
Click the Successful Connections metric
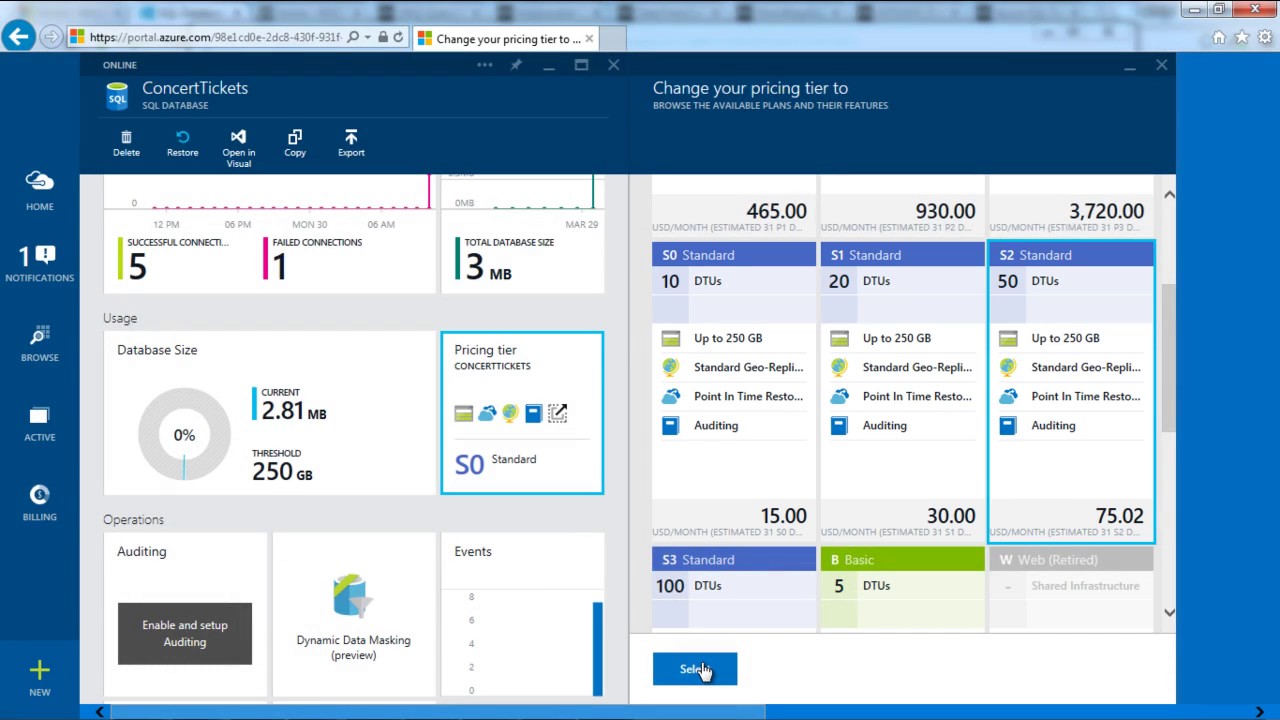coord(176,260)
